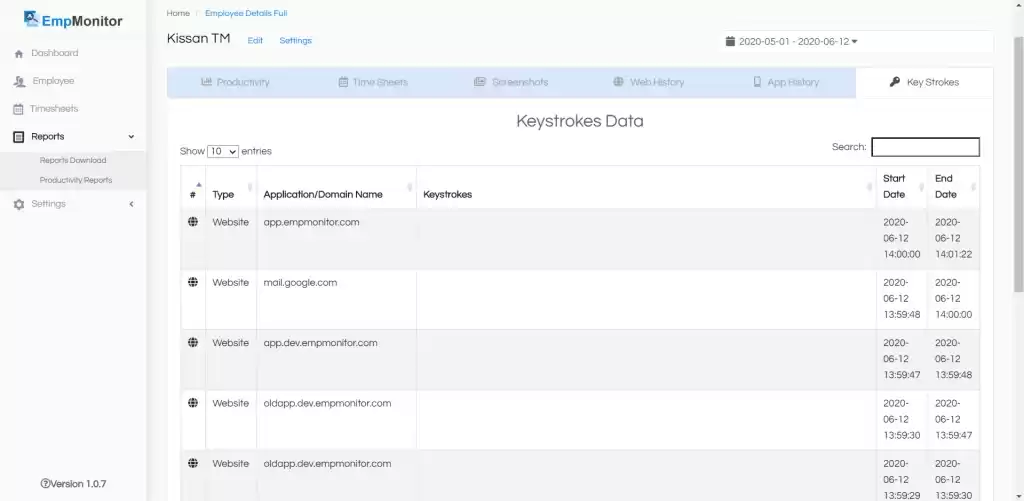Click the Key Strokes key icon
Image resolution: width=1024 pixels, height=501 pixels.
(895, 82)
